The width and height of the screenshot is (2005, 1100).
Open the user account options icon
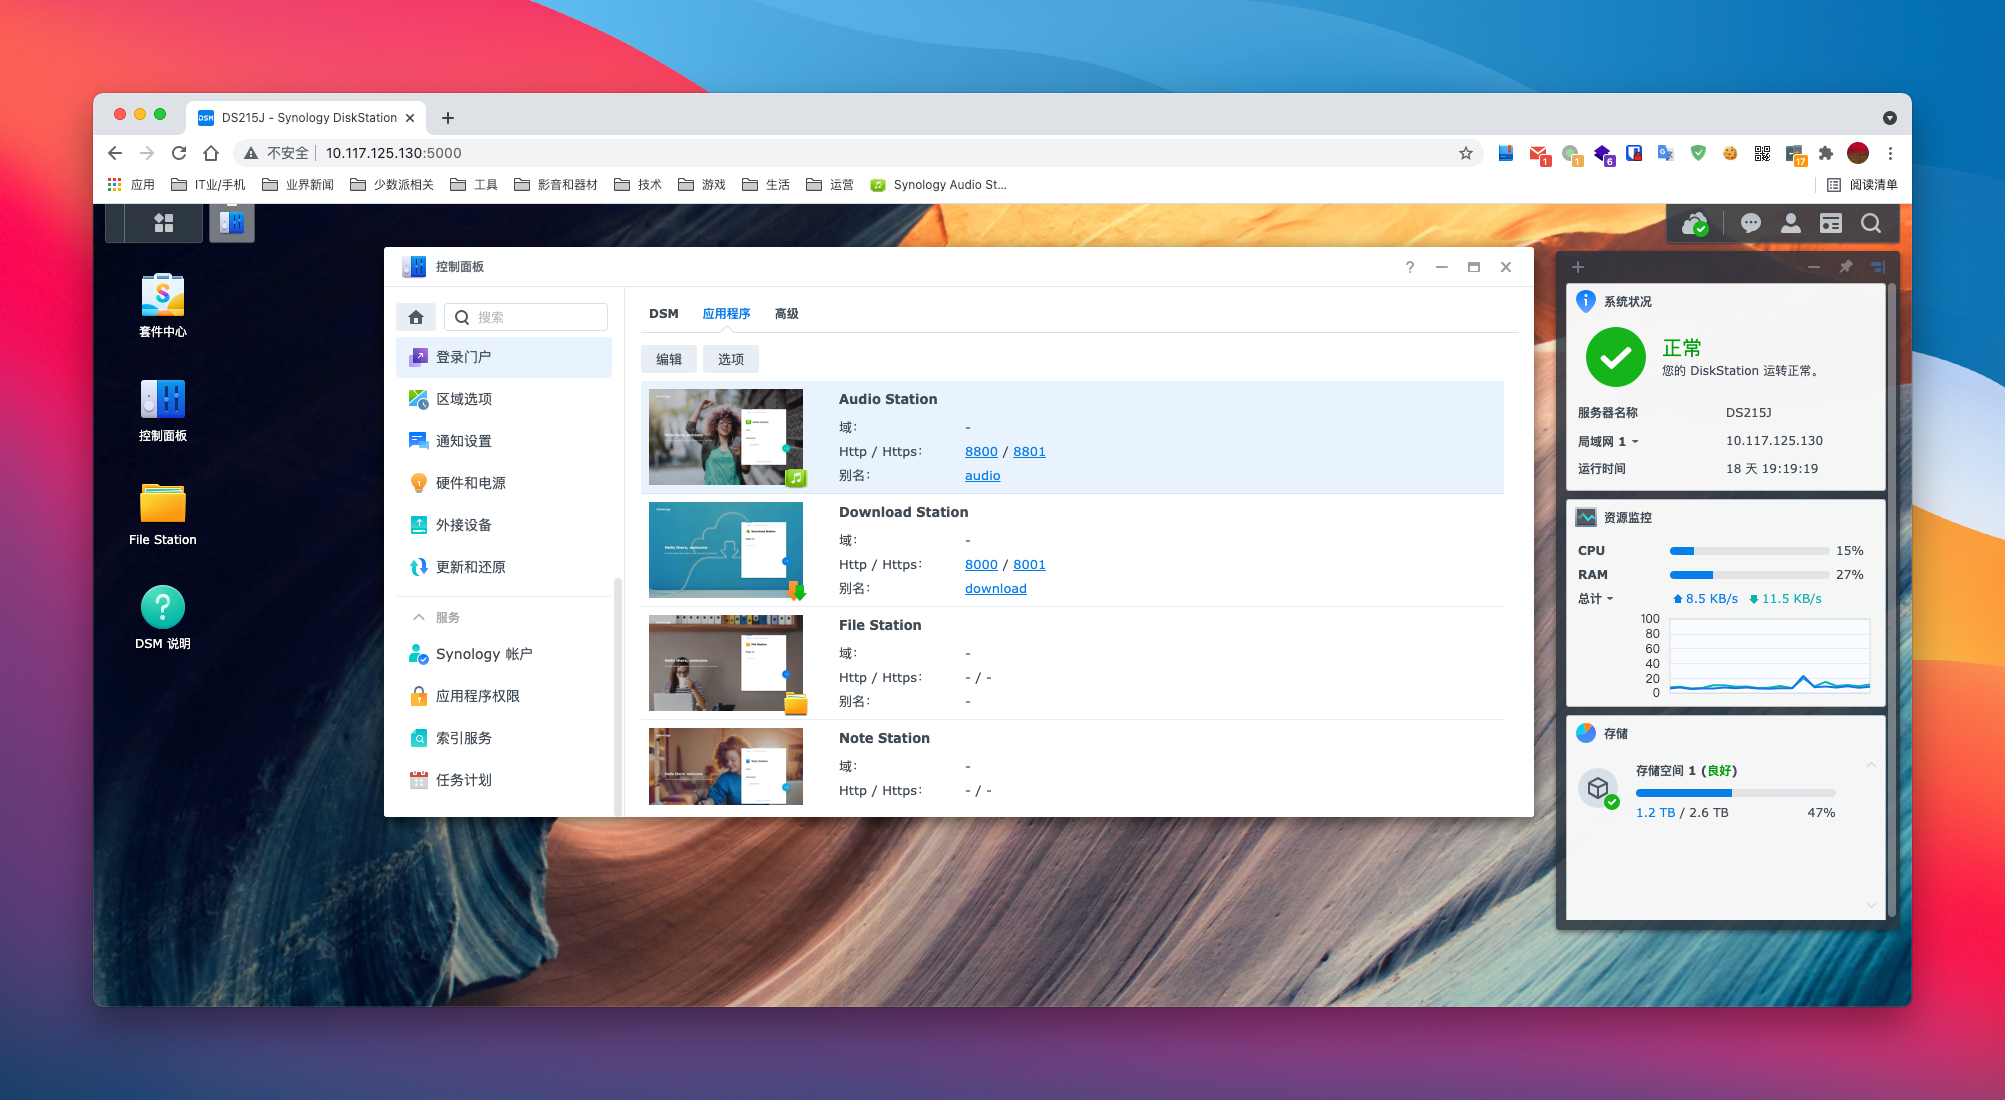click(x=1790, y=223)
